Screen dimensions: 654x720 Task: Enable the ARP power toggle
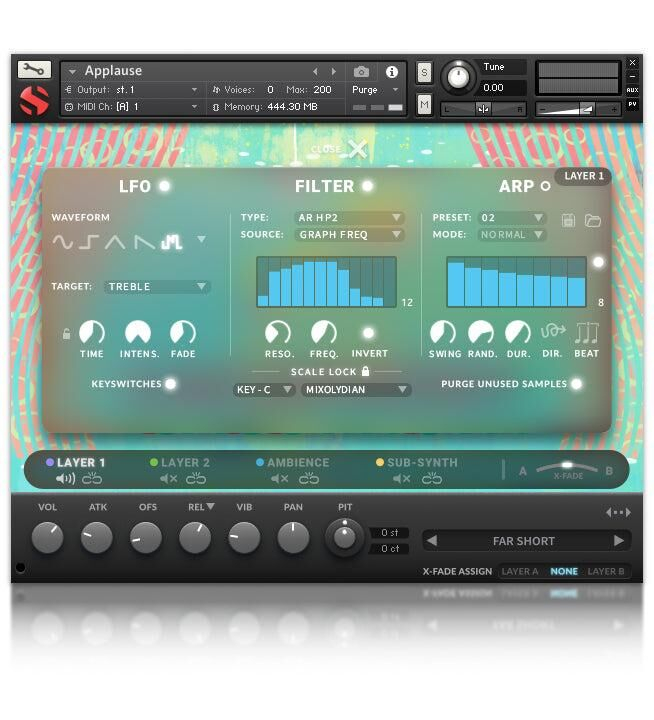click(545, 186)
